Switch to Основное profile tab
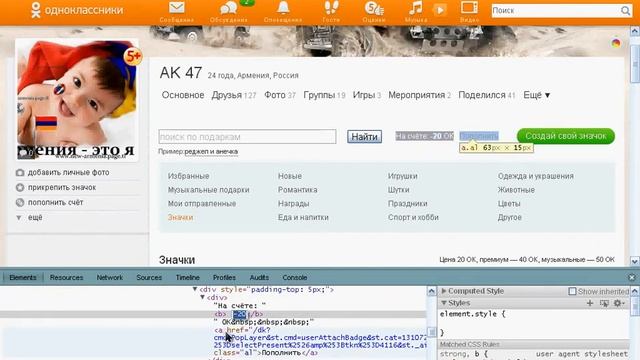The width and height of the screenshot is (640, 360). [x=183, y=95]
